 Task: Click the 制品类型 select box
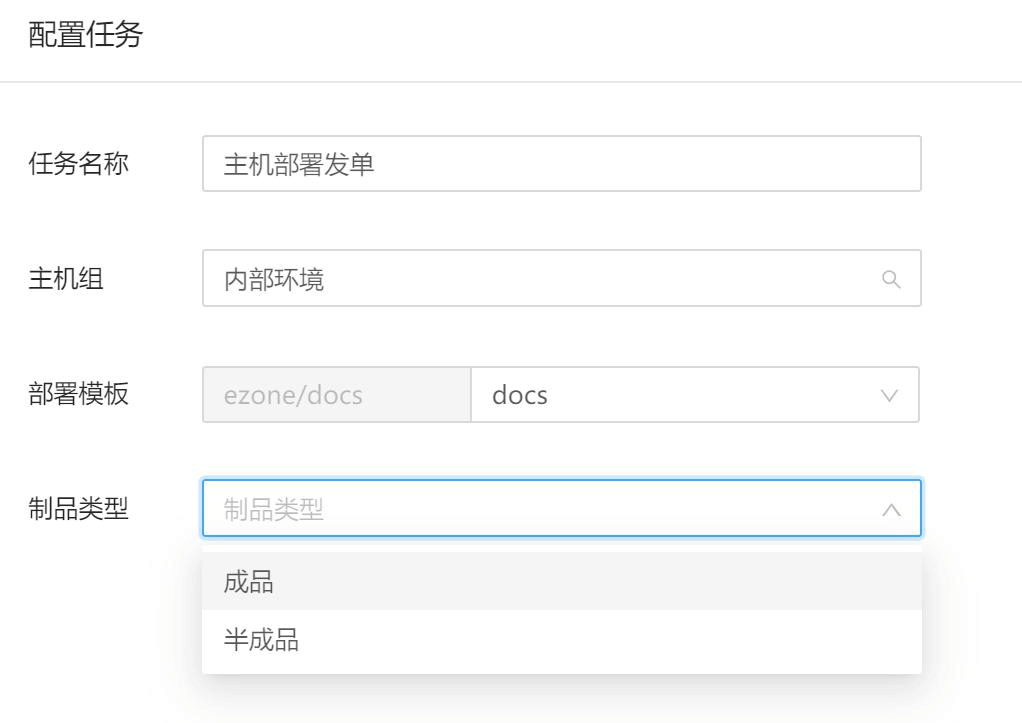[x=561, y=509]
